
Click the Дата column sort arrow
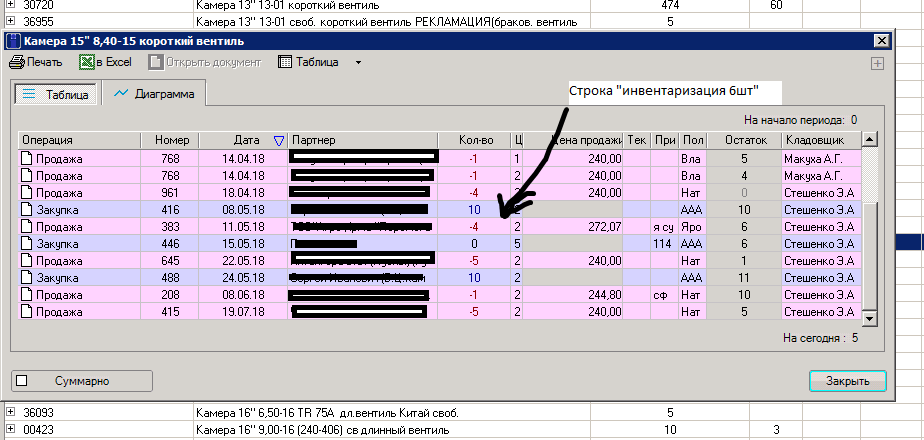(279, 140)
